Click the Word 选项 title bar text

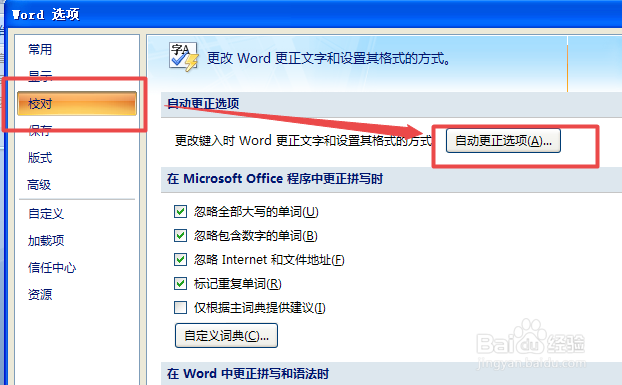(x=46, y=15)
